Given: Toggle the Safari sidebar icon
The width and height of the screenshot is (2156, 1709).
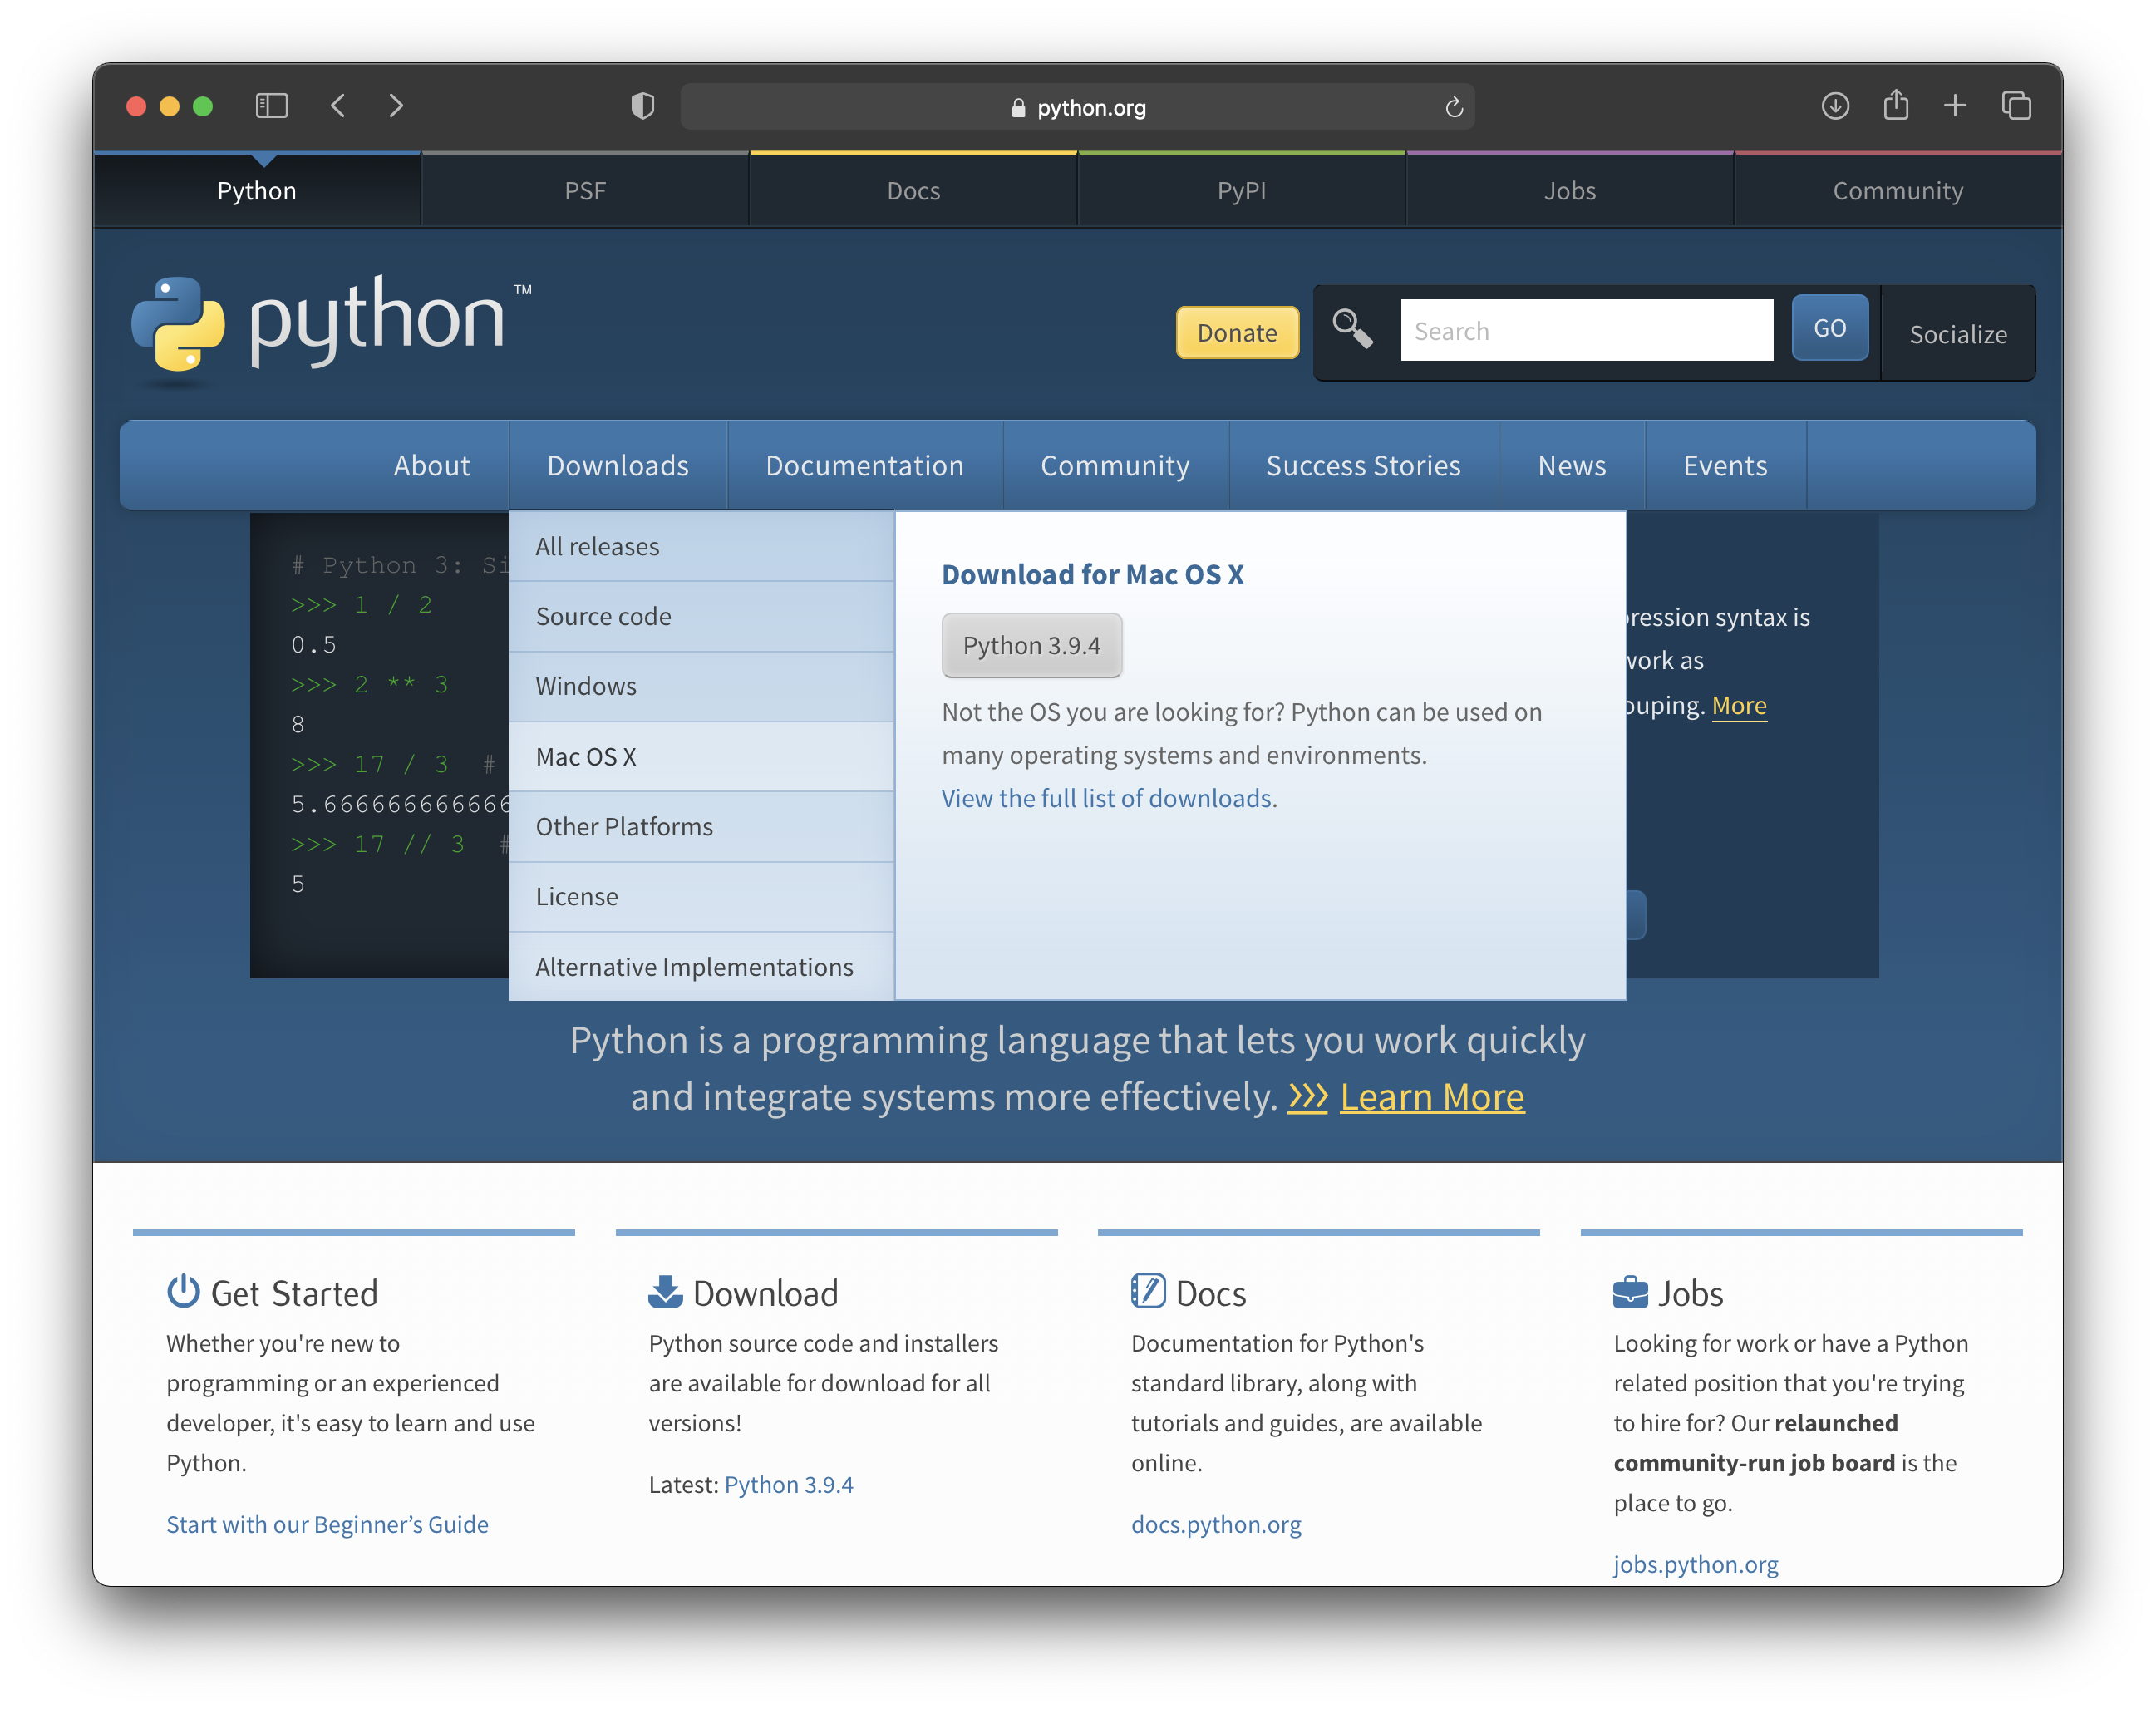Looking at the screenshot, I should point(271,106).
